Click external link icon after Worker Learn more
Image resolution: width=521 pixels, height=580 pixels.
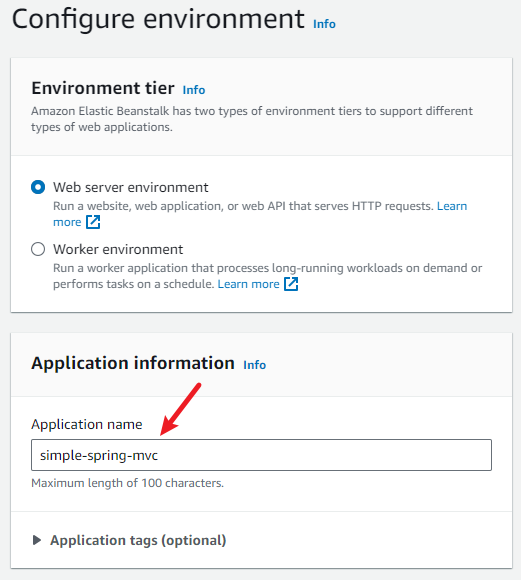point(291,284)
